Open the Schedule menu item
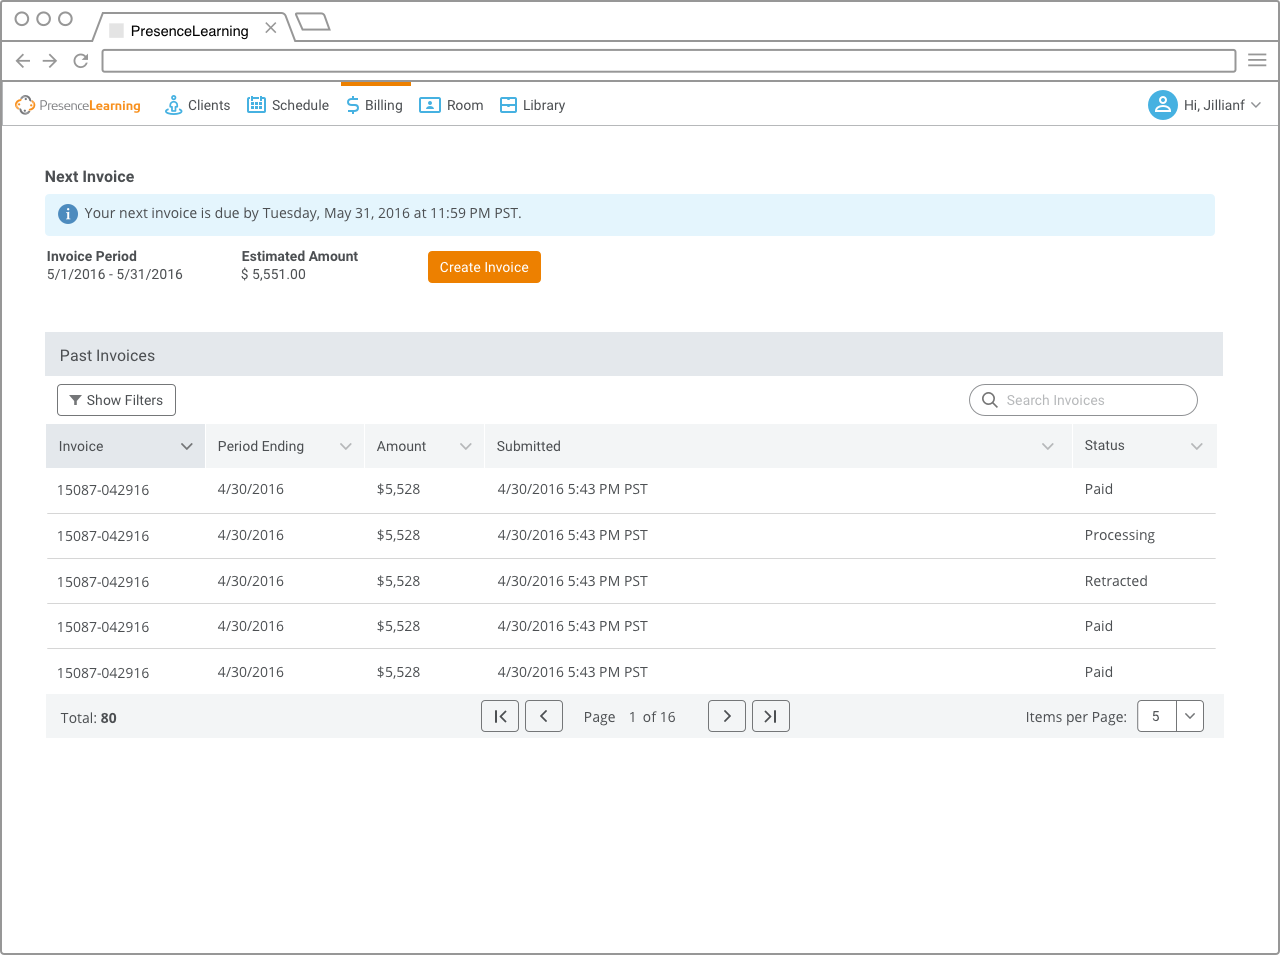 tap(288, 105)
